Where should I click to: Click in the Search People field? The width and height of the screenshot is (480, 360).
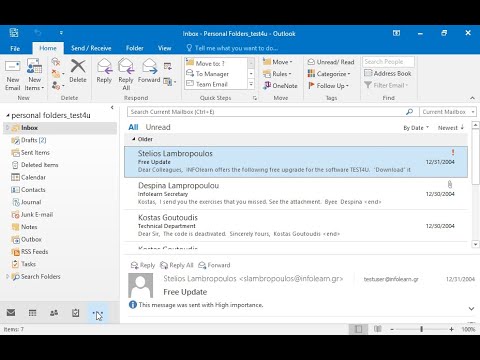point(388,62)
